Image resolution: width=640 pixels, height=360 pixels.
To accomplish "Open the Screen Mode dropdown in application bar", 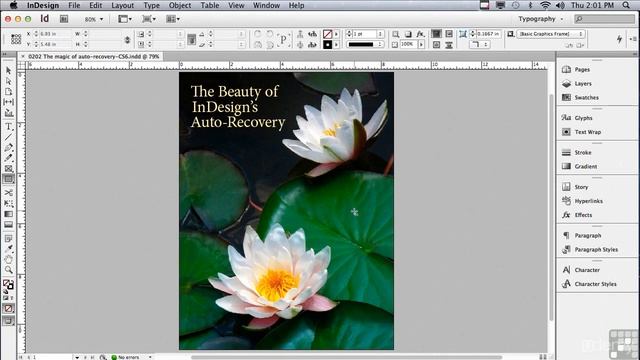I will (149, 19).
